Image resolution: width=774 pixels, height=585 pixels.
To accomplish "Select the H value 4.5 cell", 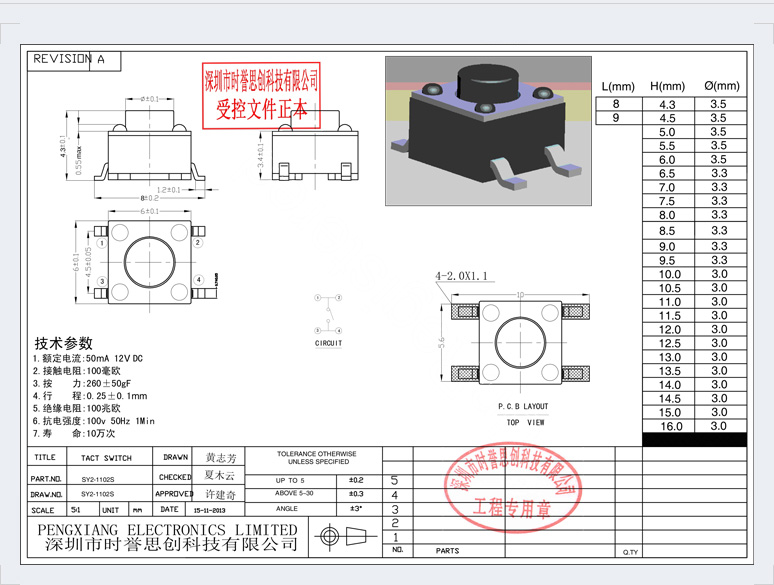I will (x=668, y=118).
